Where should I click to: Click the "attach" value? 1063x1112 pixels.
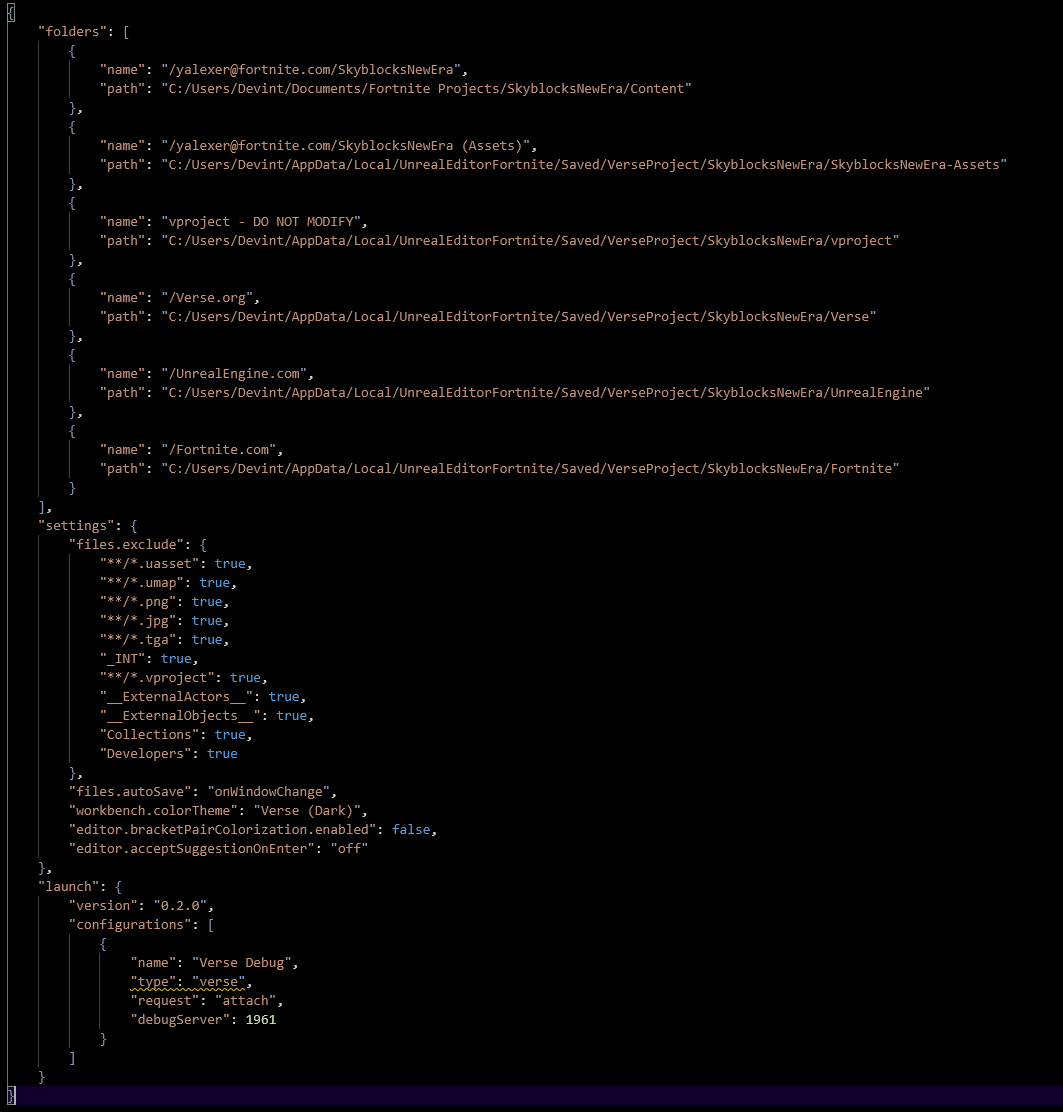[245, 1001]
